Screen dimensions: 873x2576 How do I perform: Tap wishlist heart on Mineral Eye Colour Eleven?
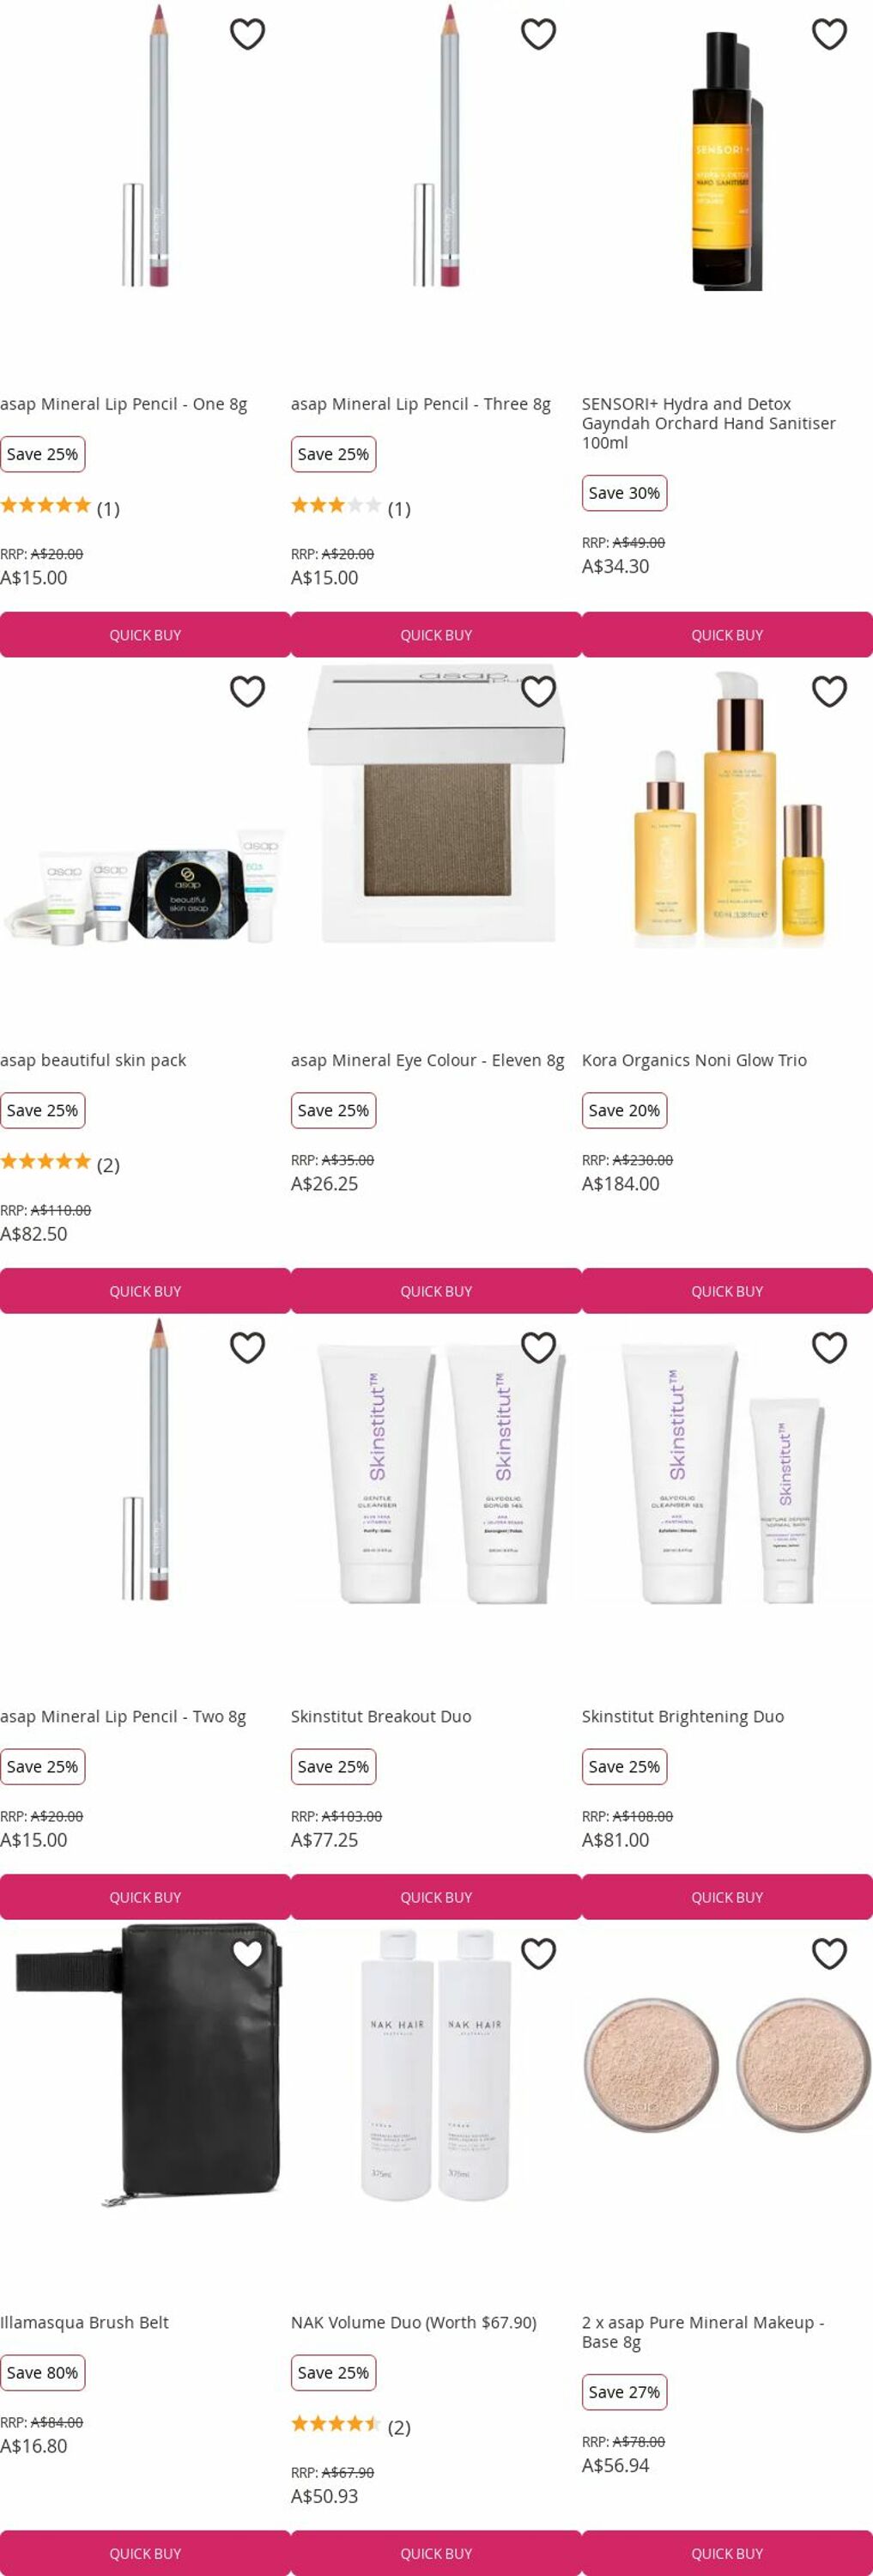tap(538, 691)
